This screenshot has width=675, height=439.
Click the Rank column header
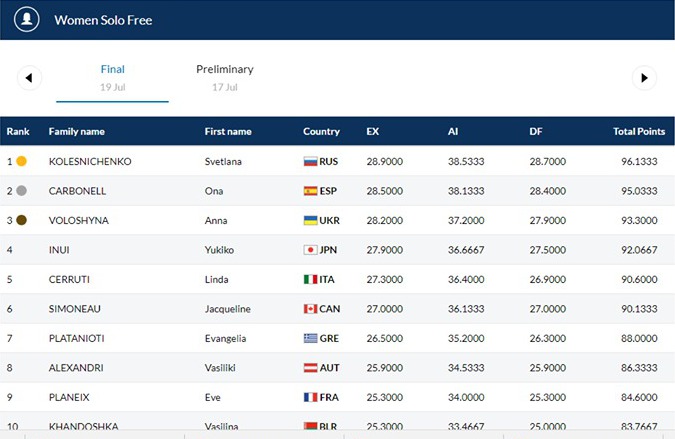point(19,132)
